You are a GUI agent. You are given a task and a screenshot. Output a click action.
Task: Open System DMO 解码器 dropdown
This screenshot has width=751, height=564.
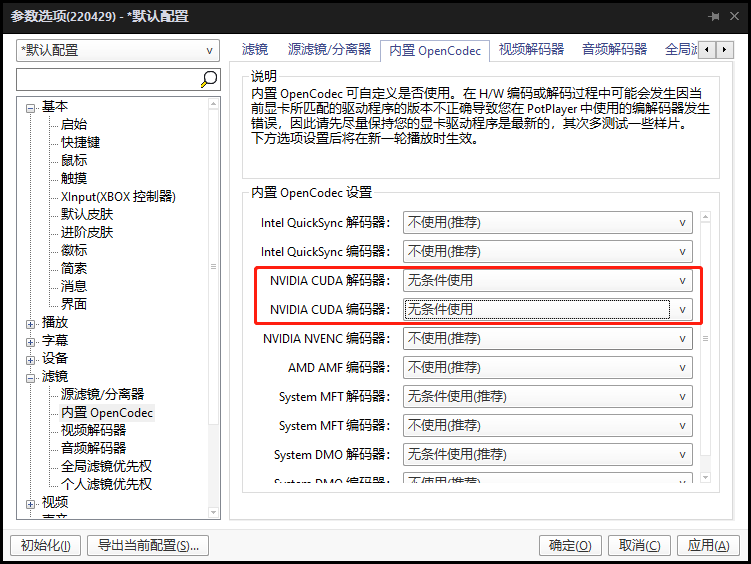click(547, 454)
